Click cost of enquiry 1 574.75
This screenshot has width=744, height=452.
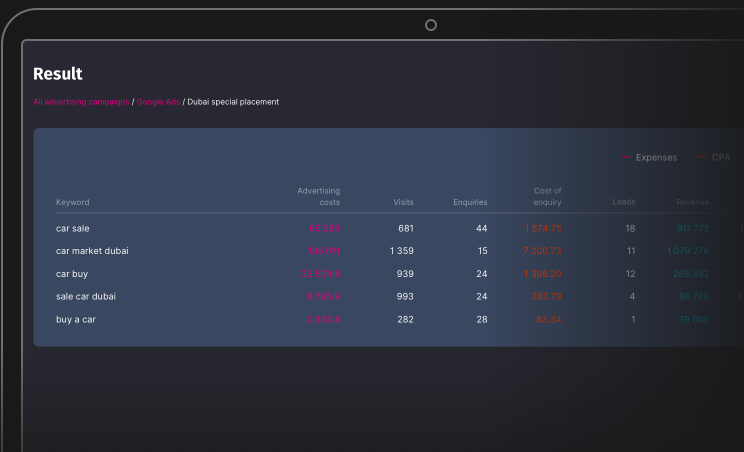tap(543, 229)
